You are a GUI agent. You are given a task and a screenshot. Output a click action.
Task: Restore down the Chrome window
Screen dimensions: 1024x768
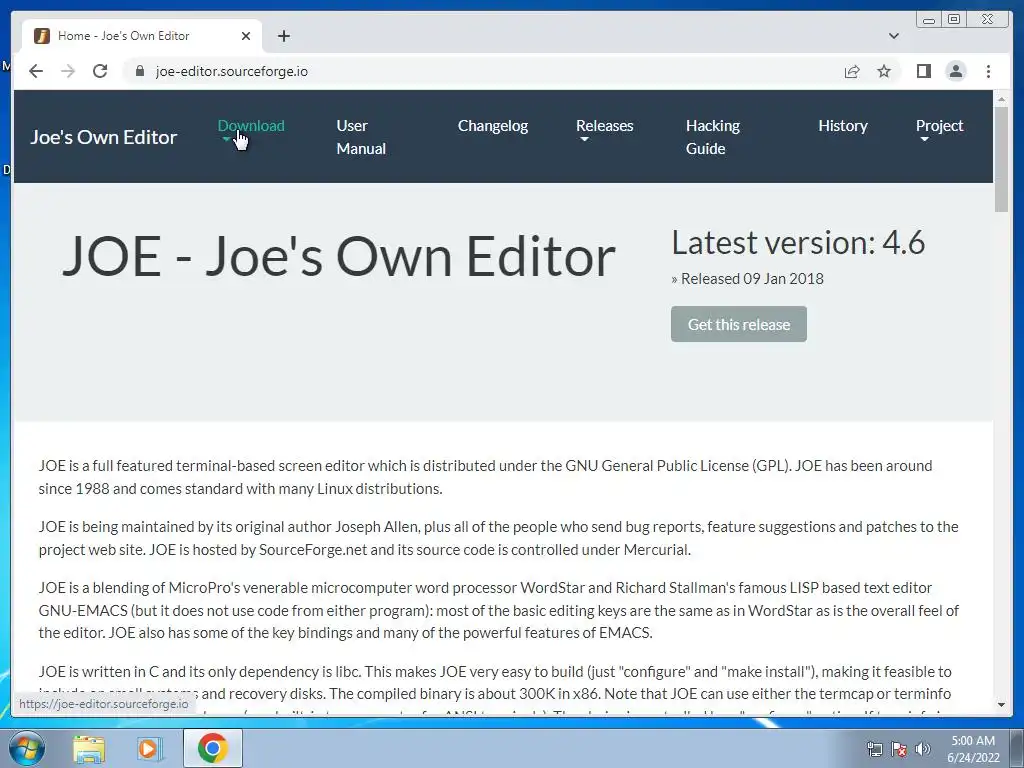point(954,19)
